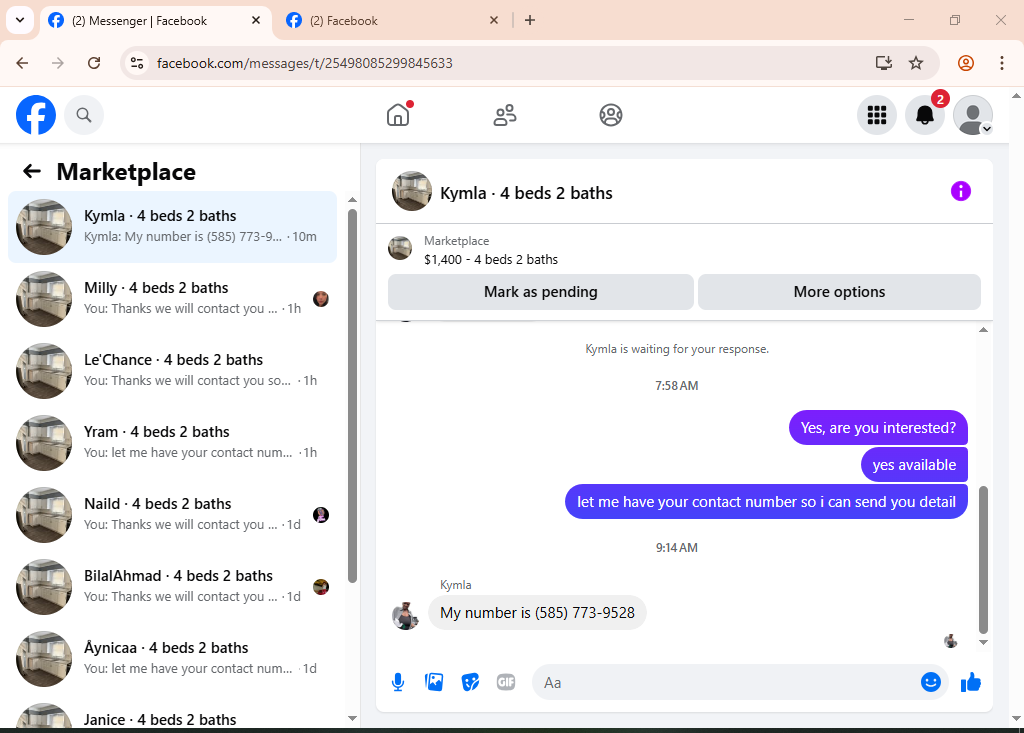Click the address bar URL
Viewport: 1024px width, 733px height.
304,63
